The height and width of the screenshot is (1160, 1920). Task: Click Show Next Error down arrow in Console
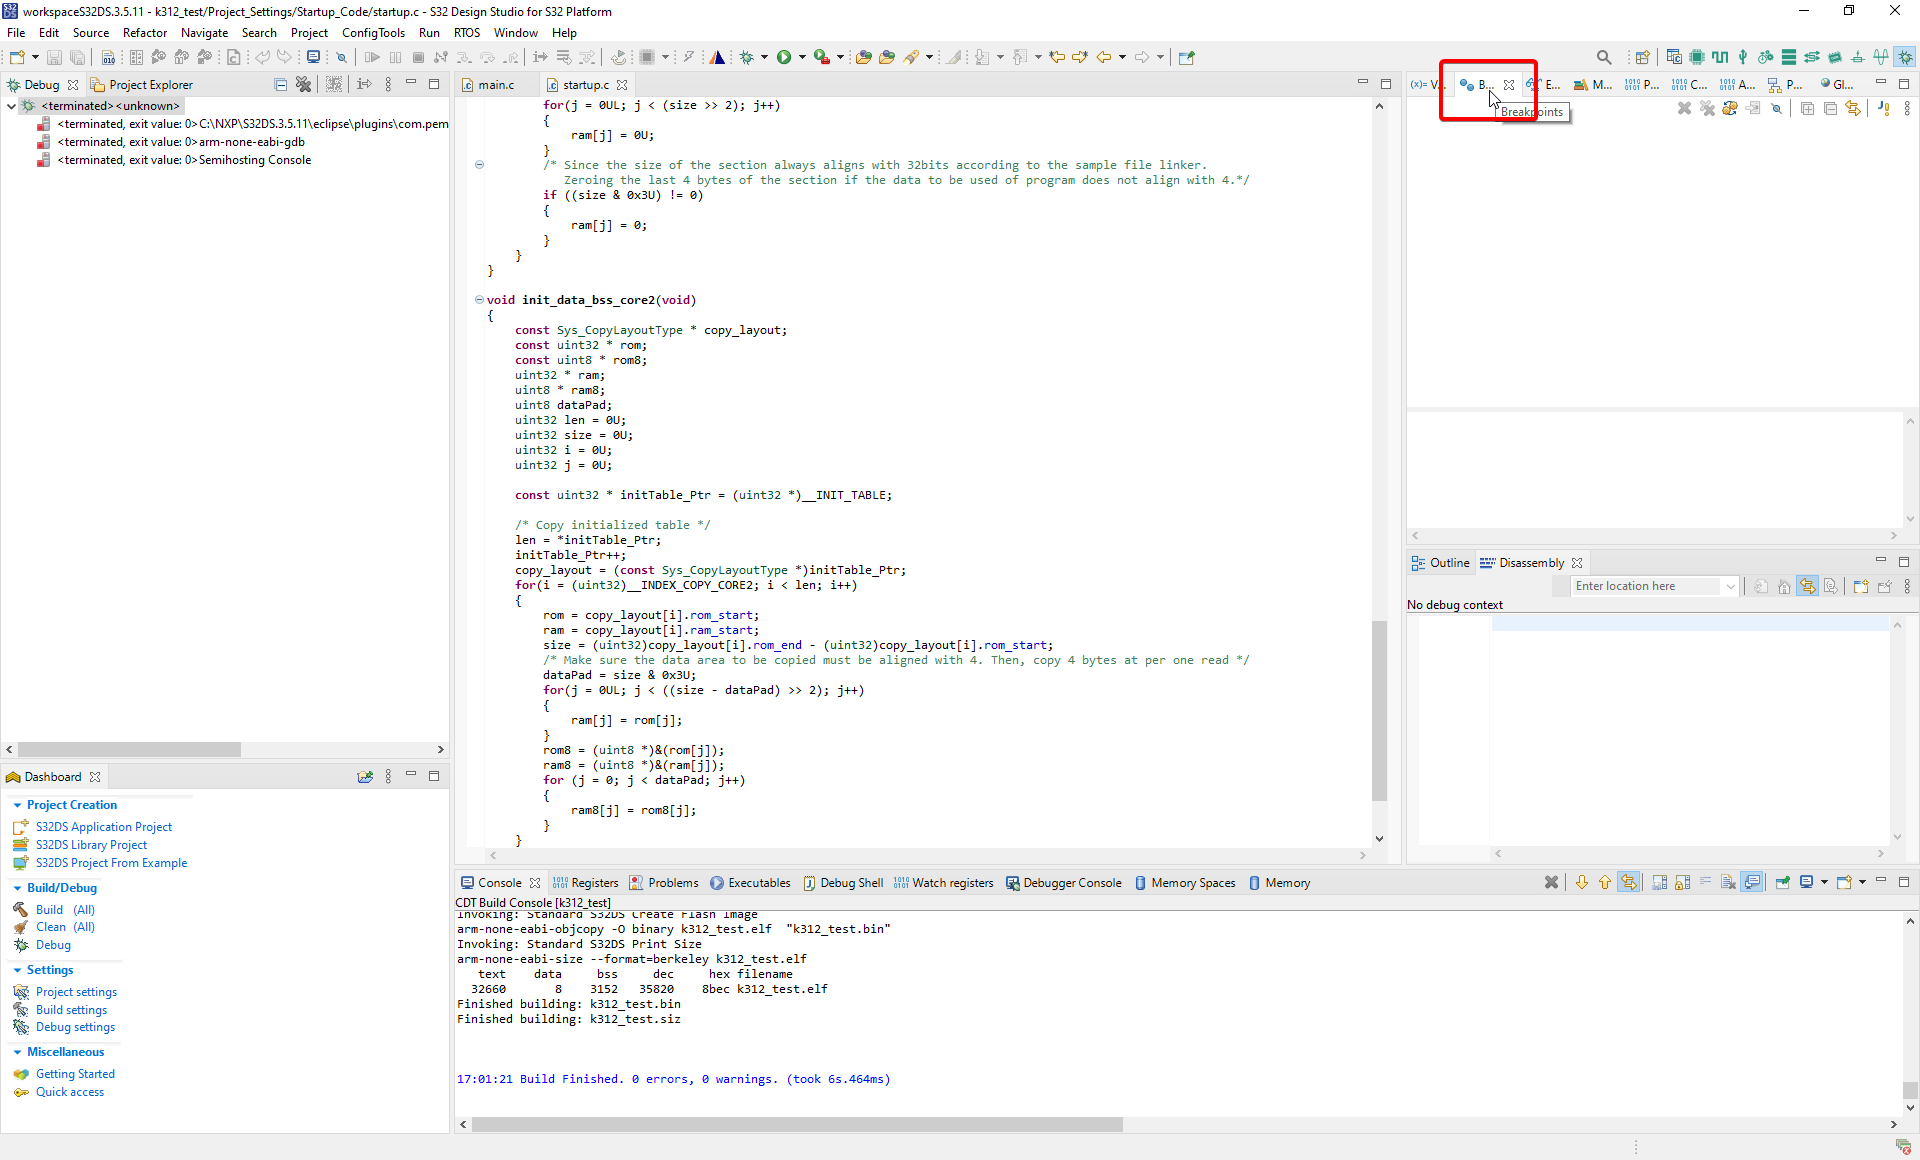1582,882
